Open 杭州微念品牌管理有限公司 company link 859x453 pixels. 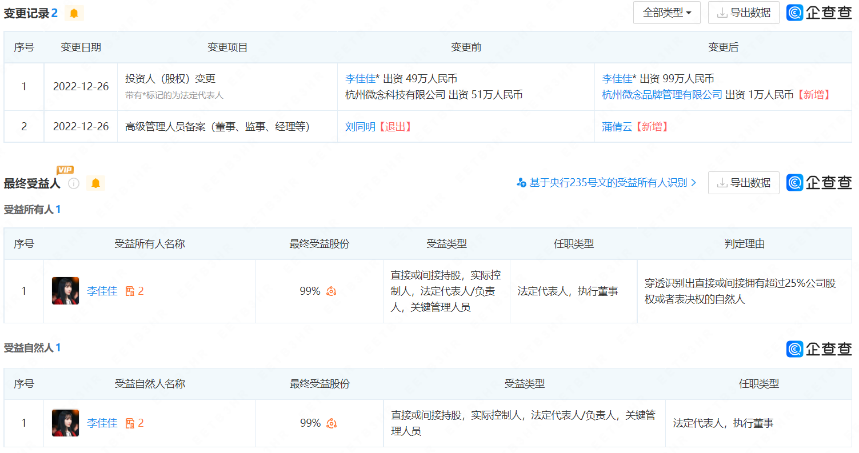point(661,94)
